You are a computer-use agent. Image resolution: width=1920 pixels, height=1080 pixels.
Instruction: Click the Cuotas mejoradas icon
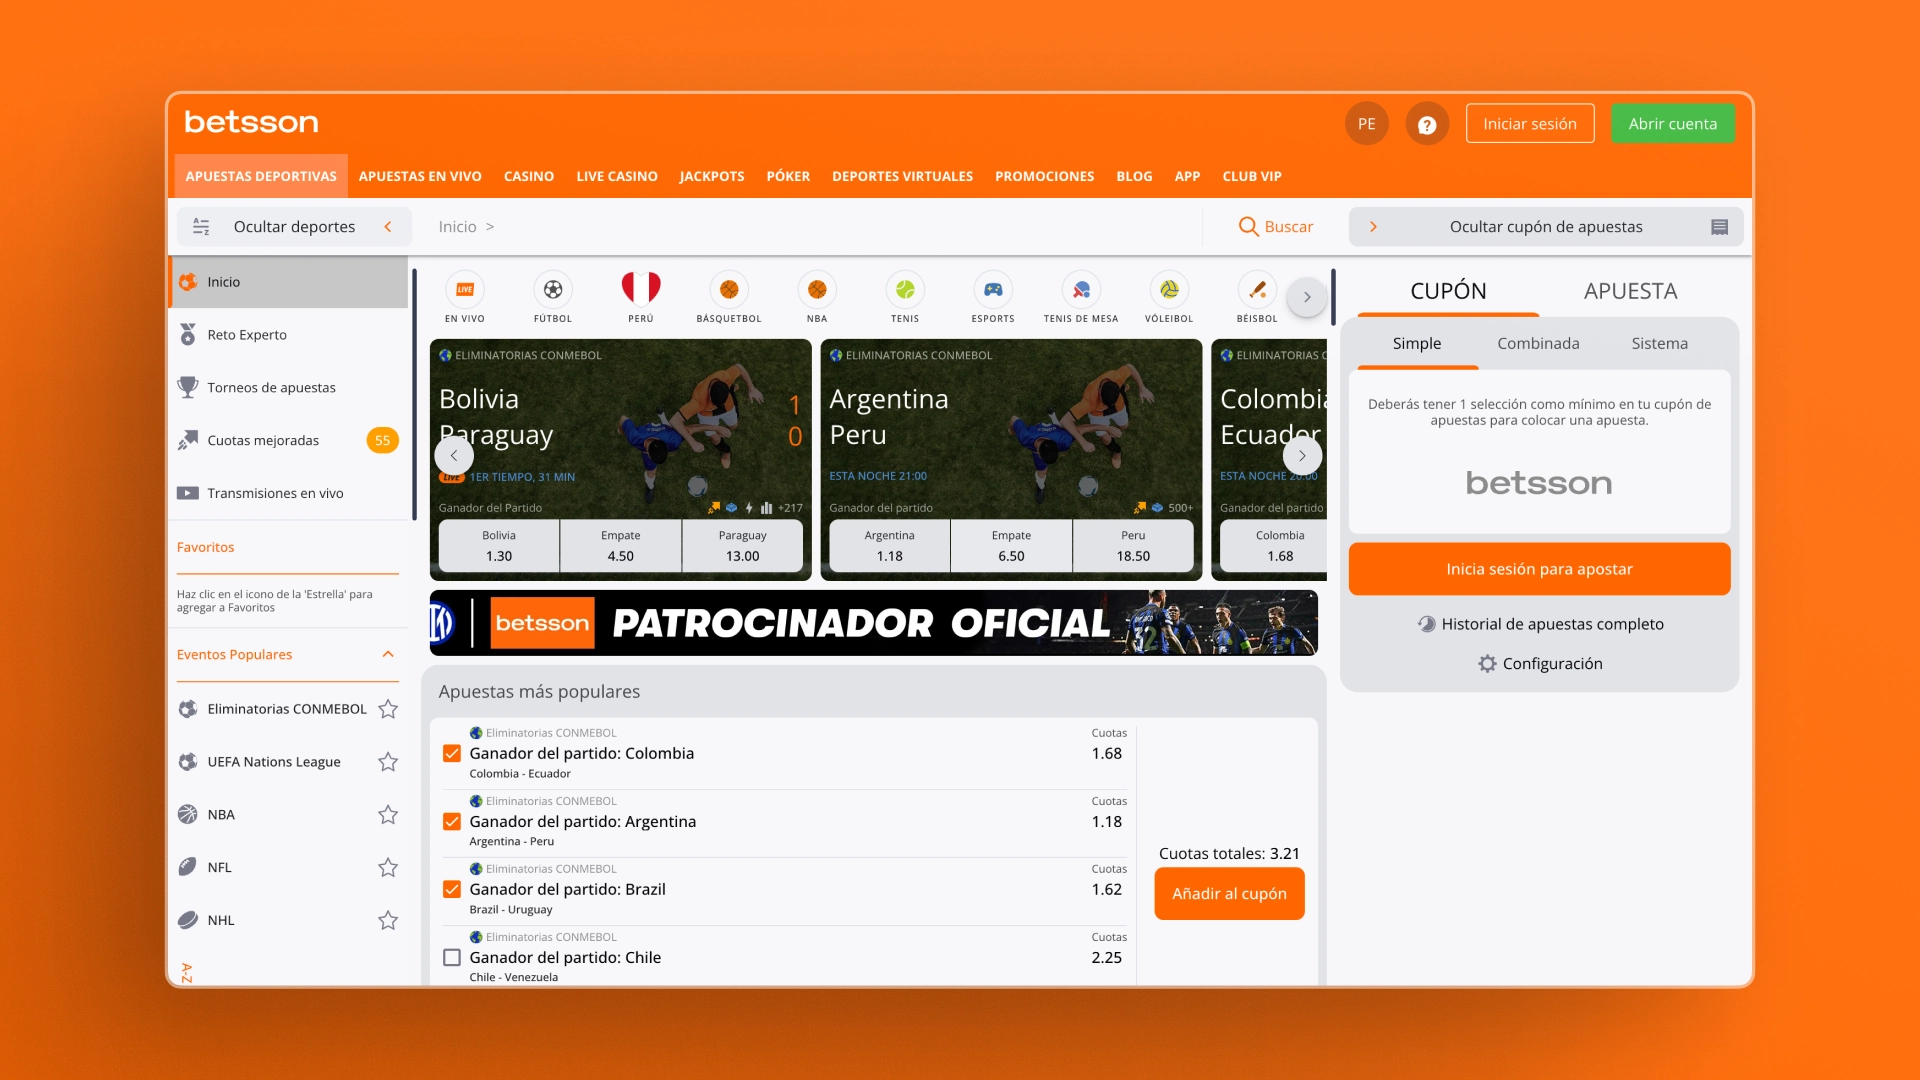pos(188,440)
